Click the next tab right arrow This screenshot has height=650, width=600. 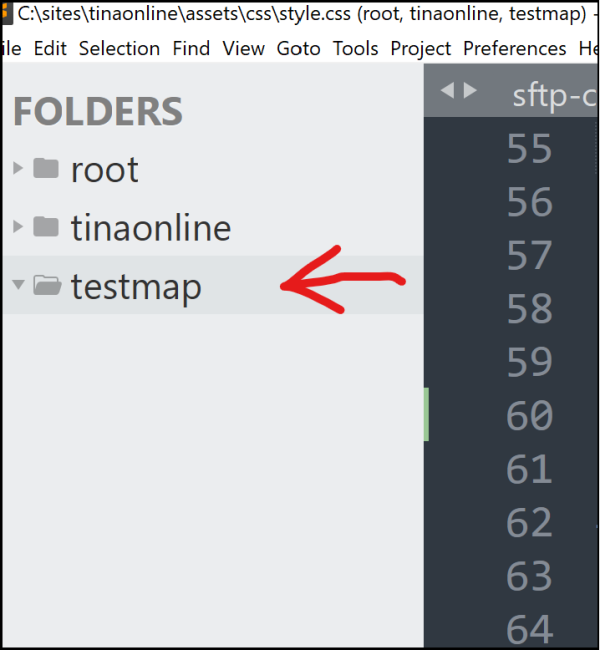pos(470,91)
